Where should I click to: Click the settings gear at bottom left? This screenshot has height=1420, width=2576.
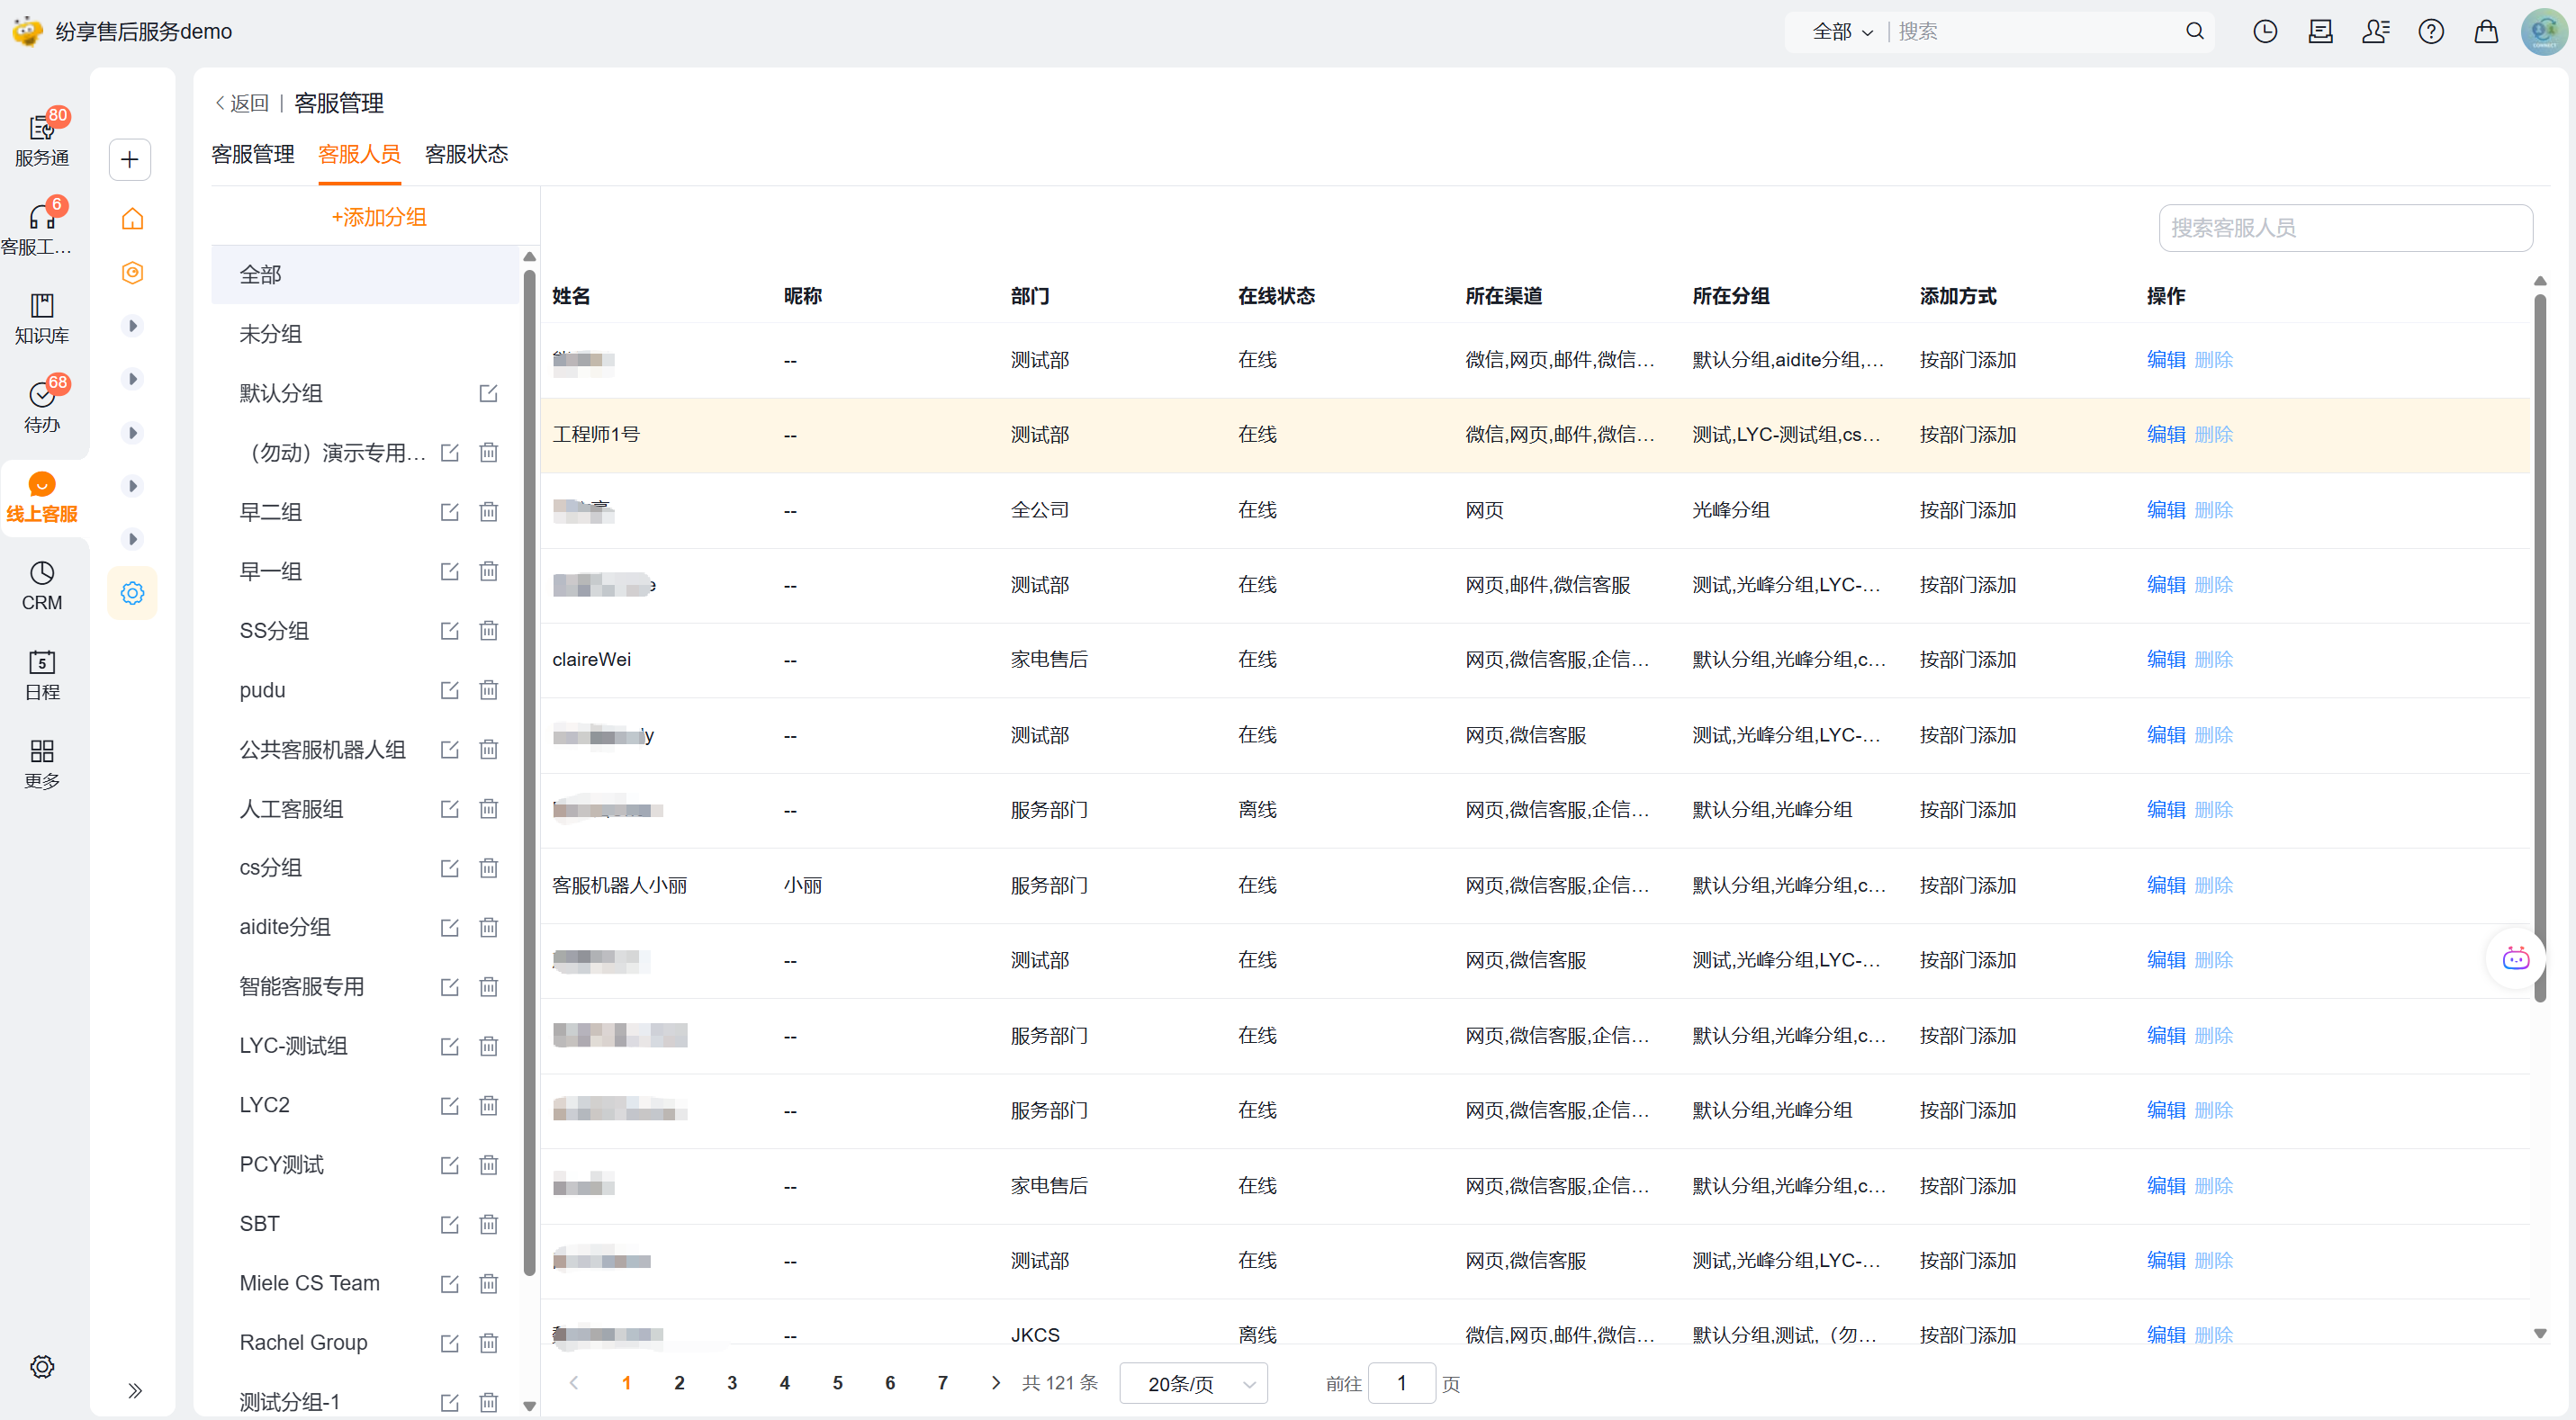[x=41, y=1366]
